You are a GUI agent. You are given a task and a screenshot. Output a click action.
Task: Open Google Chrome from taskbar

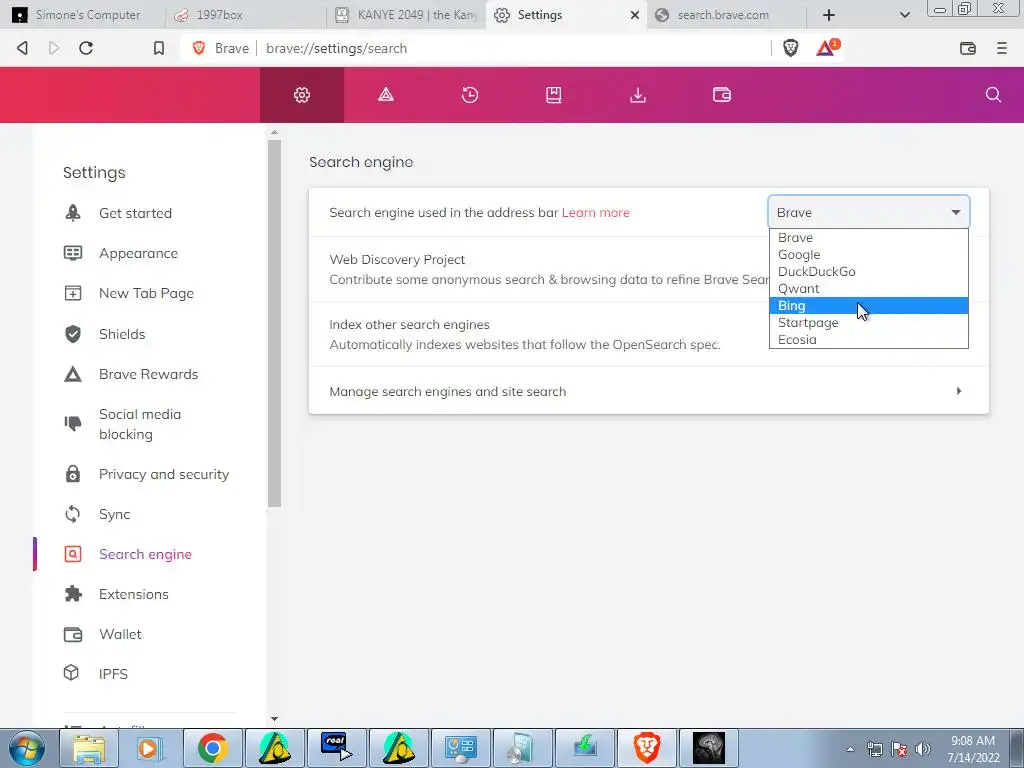point(212,748)
